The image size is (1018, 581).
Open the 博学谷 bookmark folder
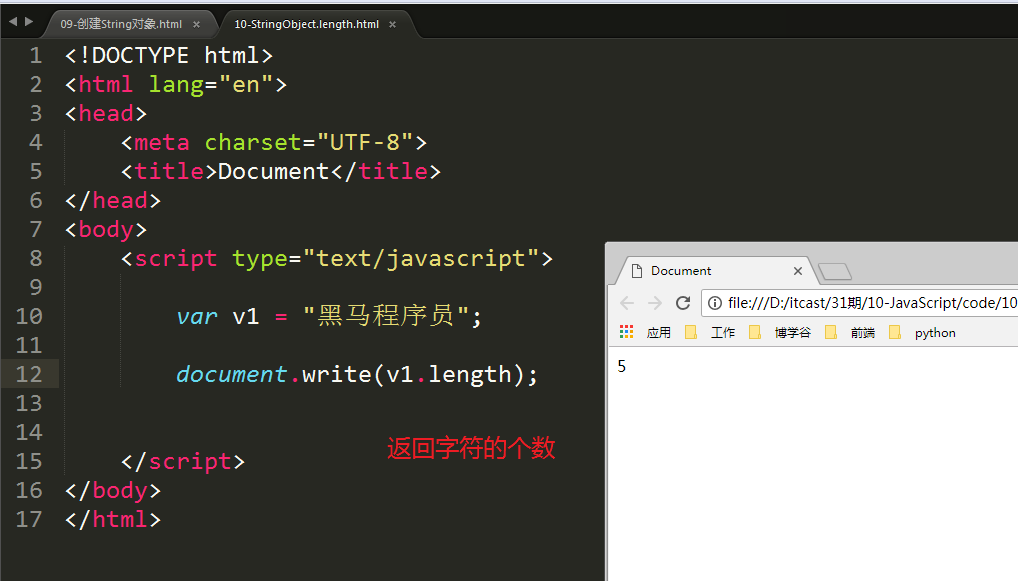[780, 332]
